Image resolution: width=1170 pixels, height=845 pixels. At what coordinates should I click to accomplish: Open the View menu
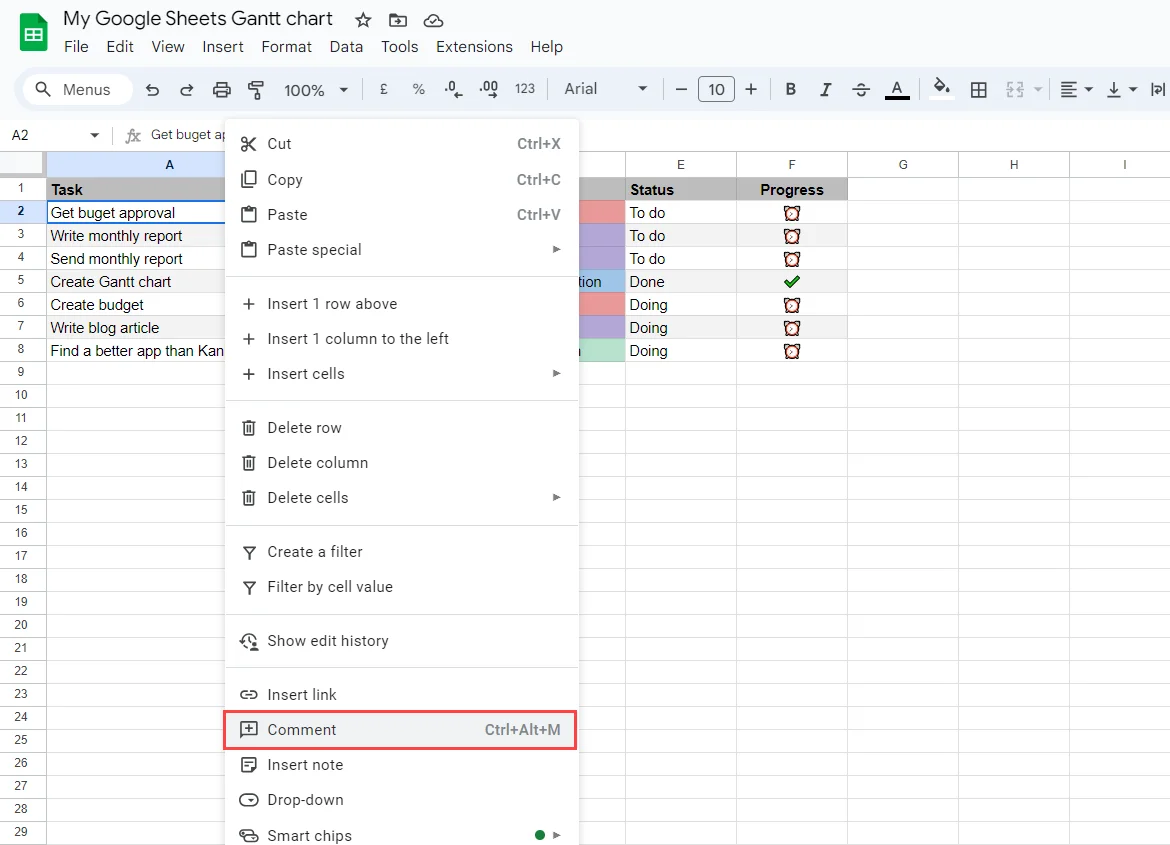tap(168, 47)
